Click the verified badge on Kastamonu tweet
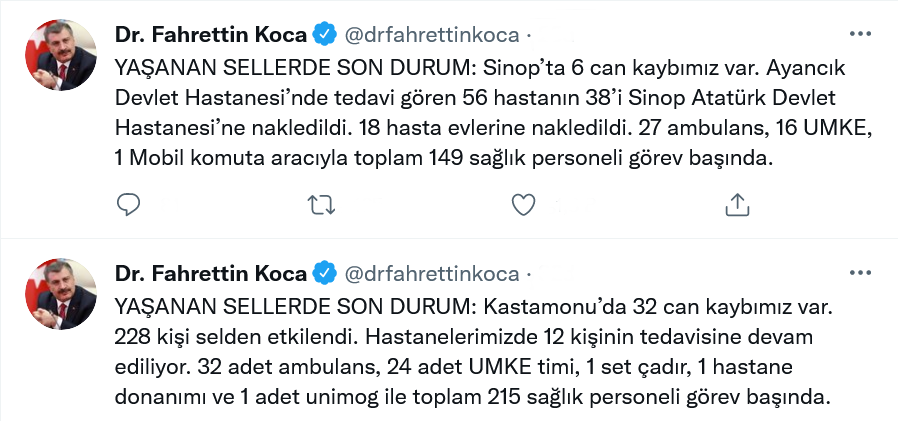The width and height of the screenshot is (898, 421). pos(325,273)
